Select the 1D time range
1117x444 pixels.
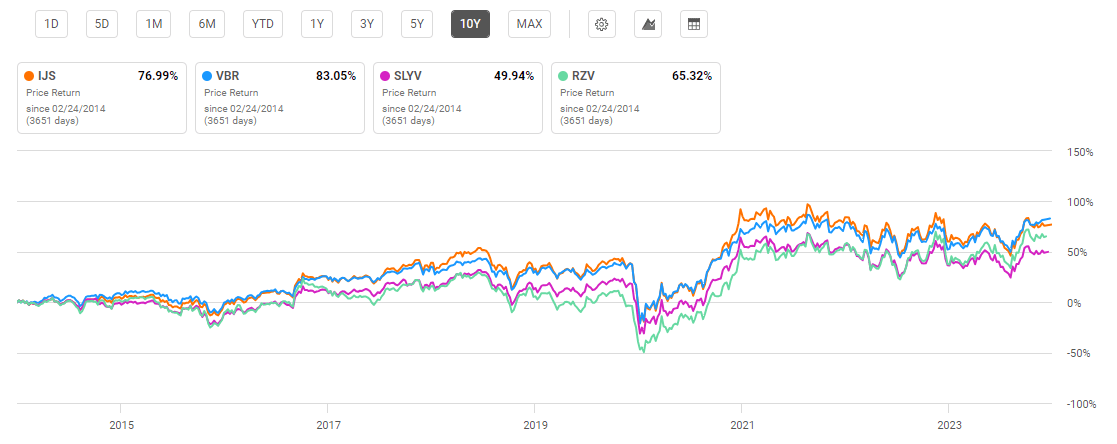[x=54, y=24]
